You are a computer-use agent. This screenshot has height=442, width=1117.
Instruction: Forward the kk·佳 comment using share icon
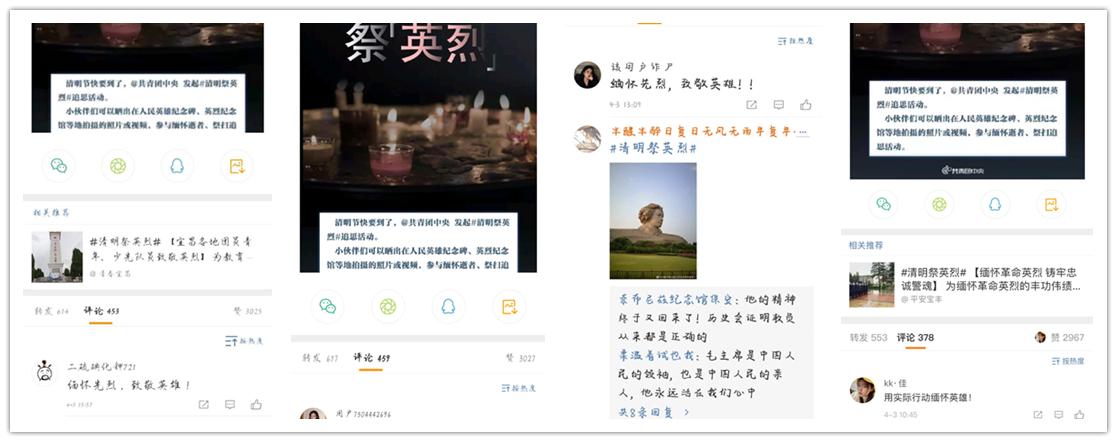point(1038,415)
